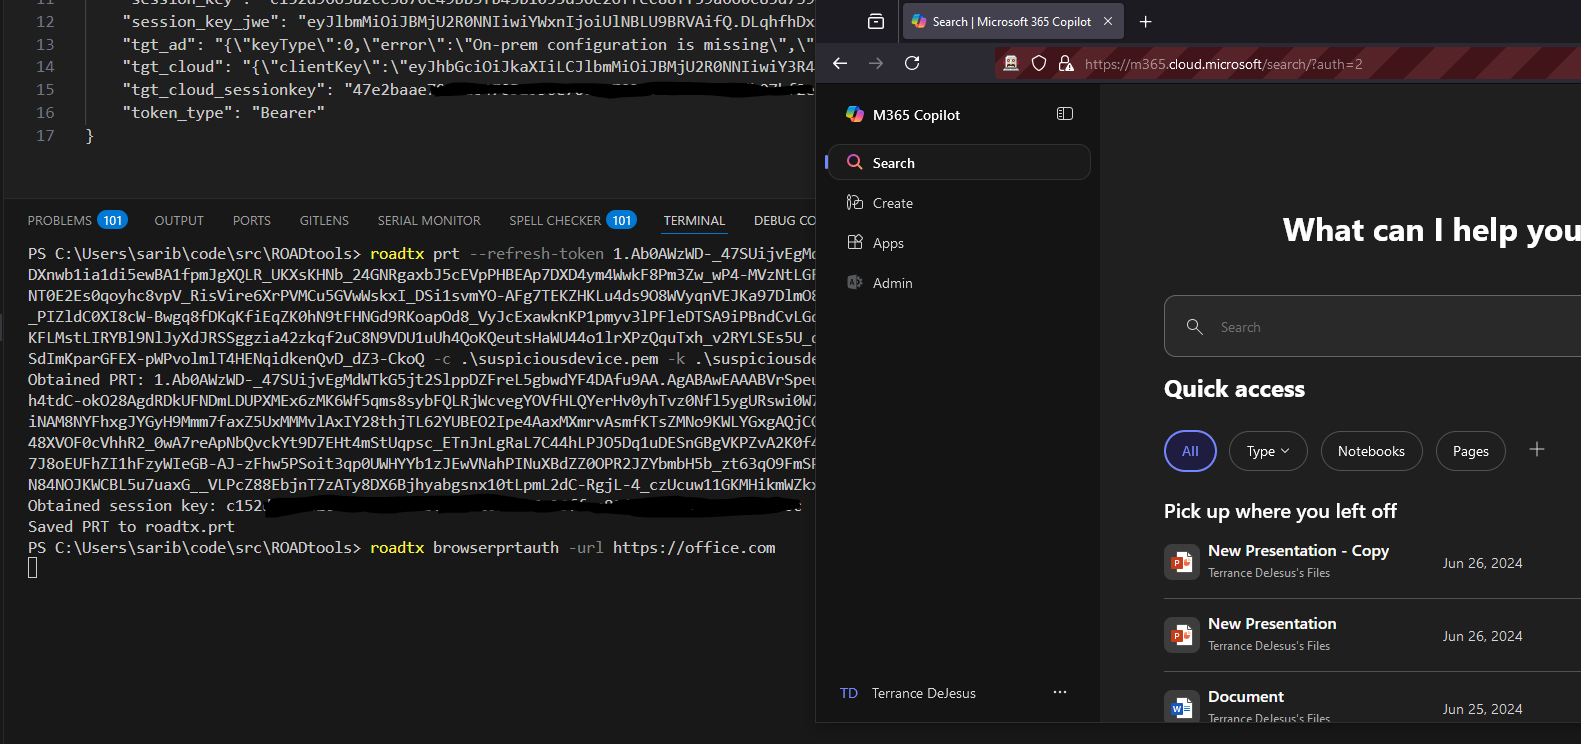Reload the Microsoft 365 Copilot page
The height and width of the screenshot is (744, 1581).
coord(912,63)
